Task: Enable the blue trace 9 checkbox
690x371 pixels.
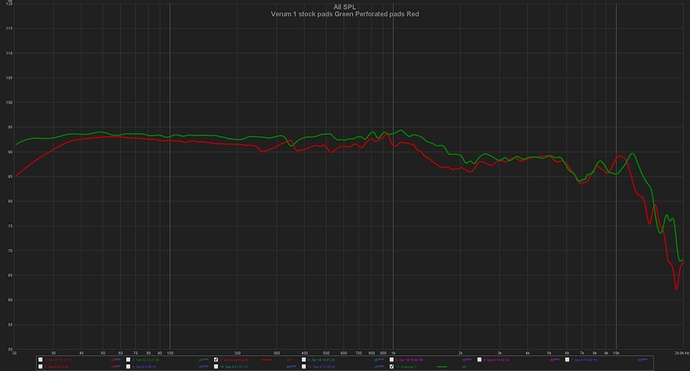Action: 128,367
